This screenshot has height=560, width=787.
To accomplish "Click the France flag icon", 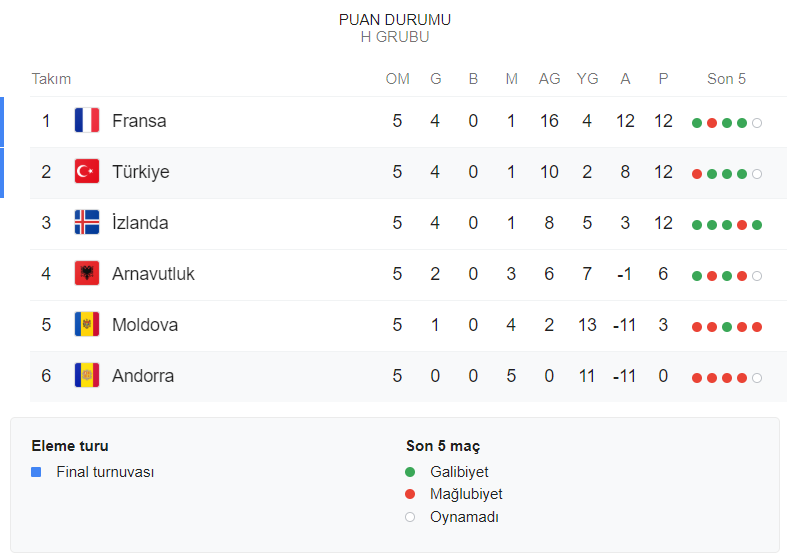I will coord(87,121).
